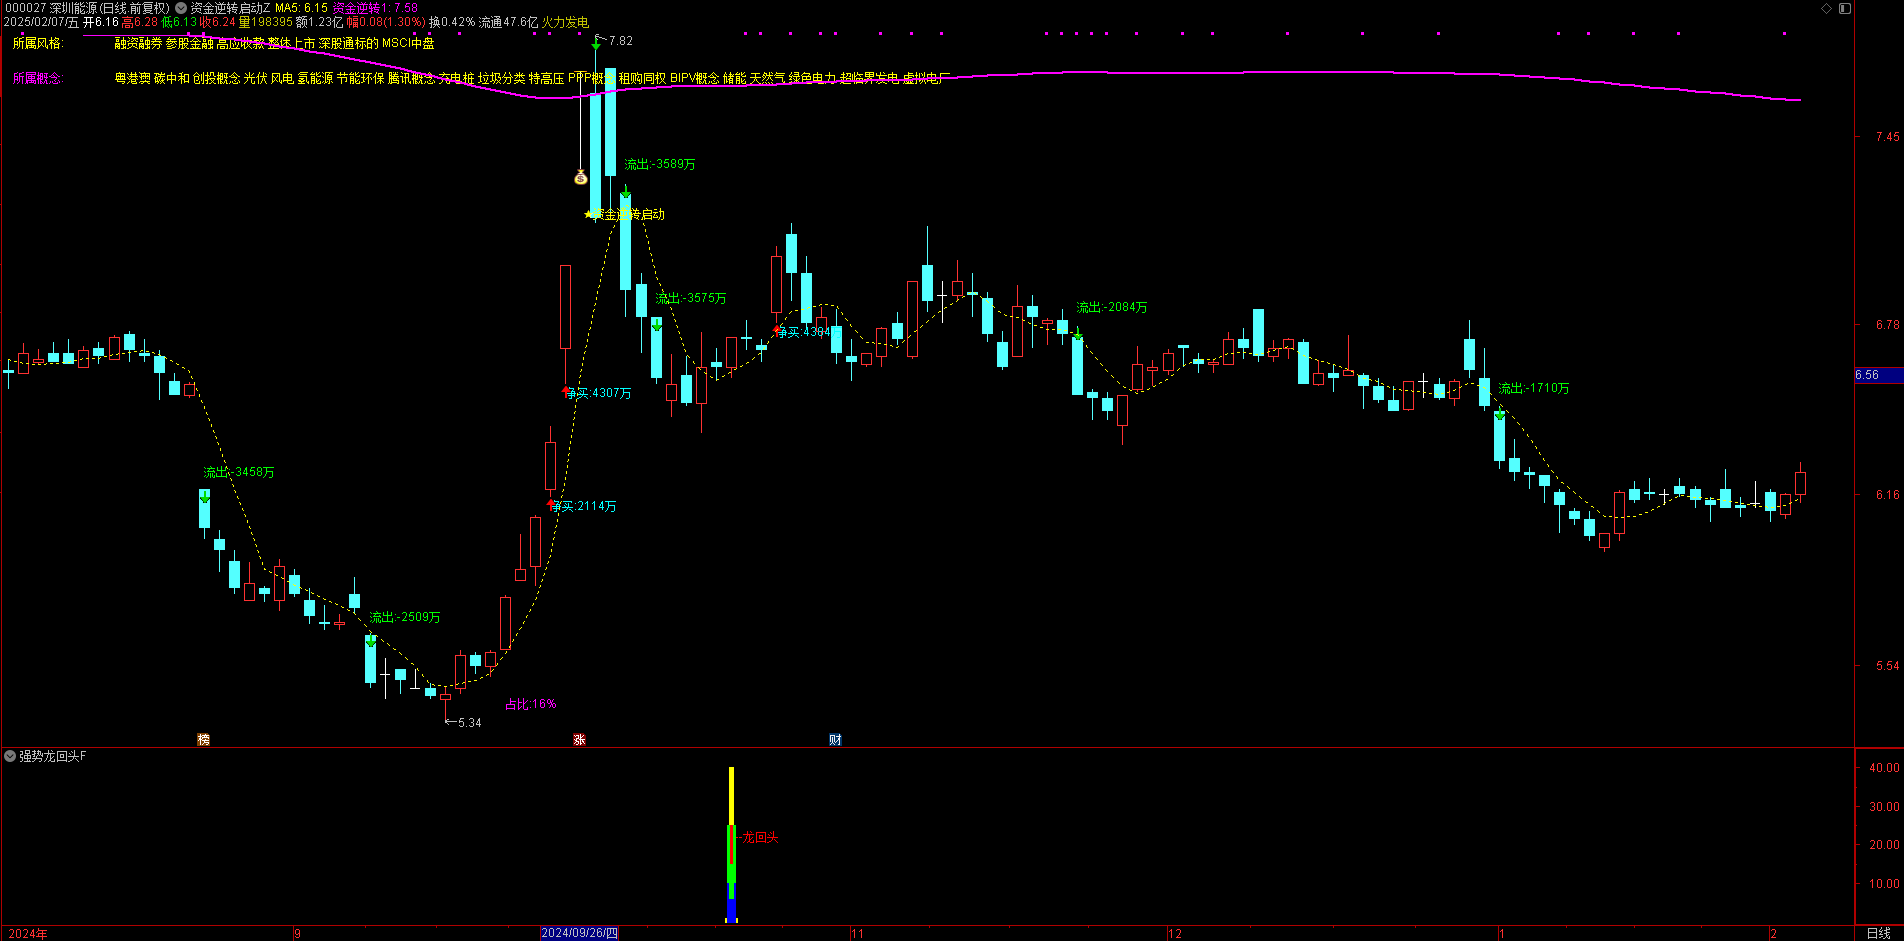Click the green arrow at 7.82 high
Image resolution: width=1904 pixels, height=941 pixels.
[596, 44]
